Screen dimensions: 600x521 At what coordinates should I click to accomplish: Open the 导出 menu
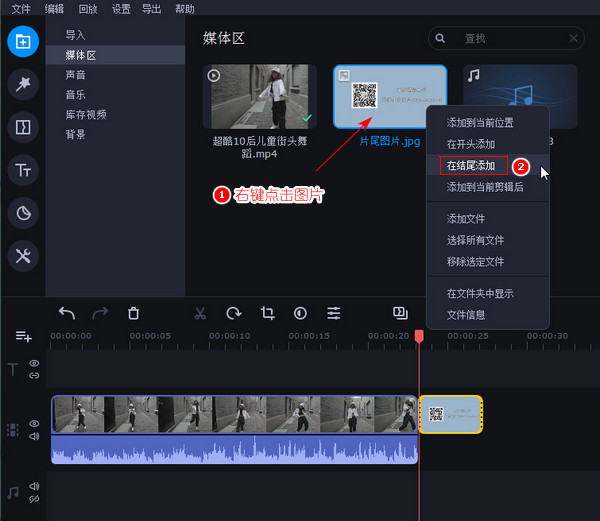tap(152, 9)
